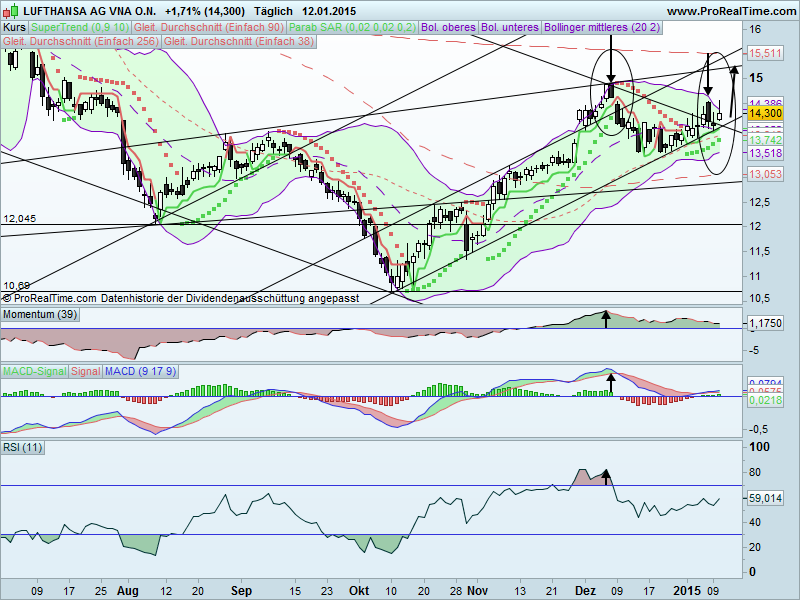Click Gleit. Durchschnitt (Einfach 38) label

(239, 41)
